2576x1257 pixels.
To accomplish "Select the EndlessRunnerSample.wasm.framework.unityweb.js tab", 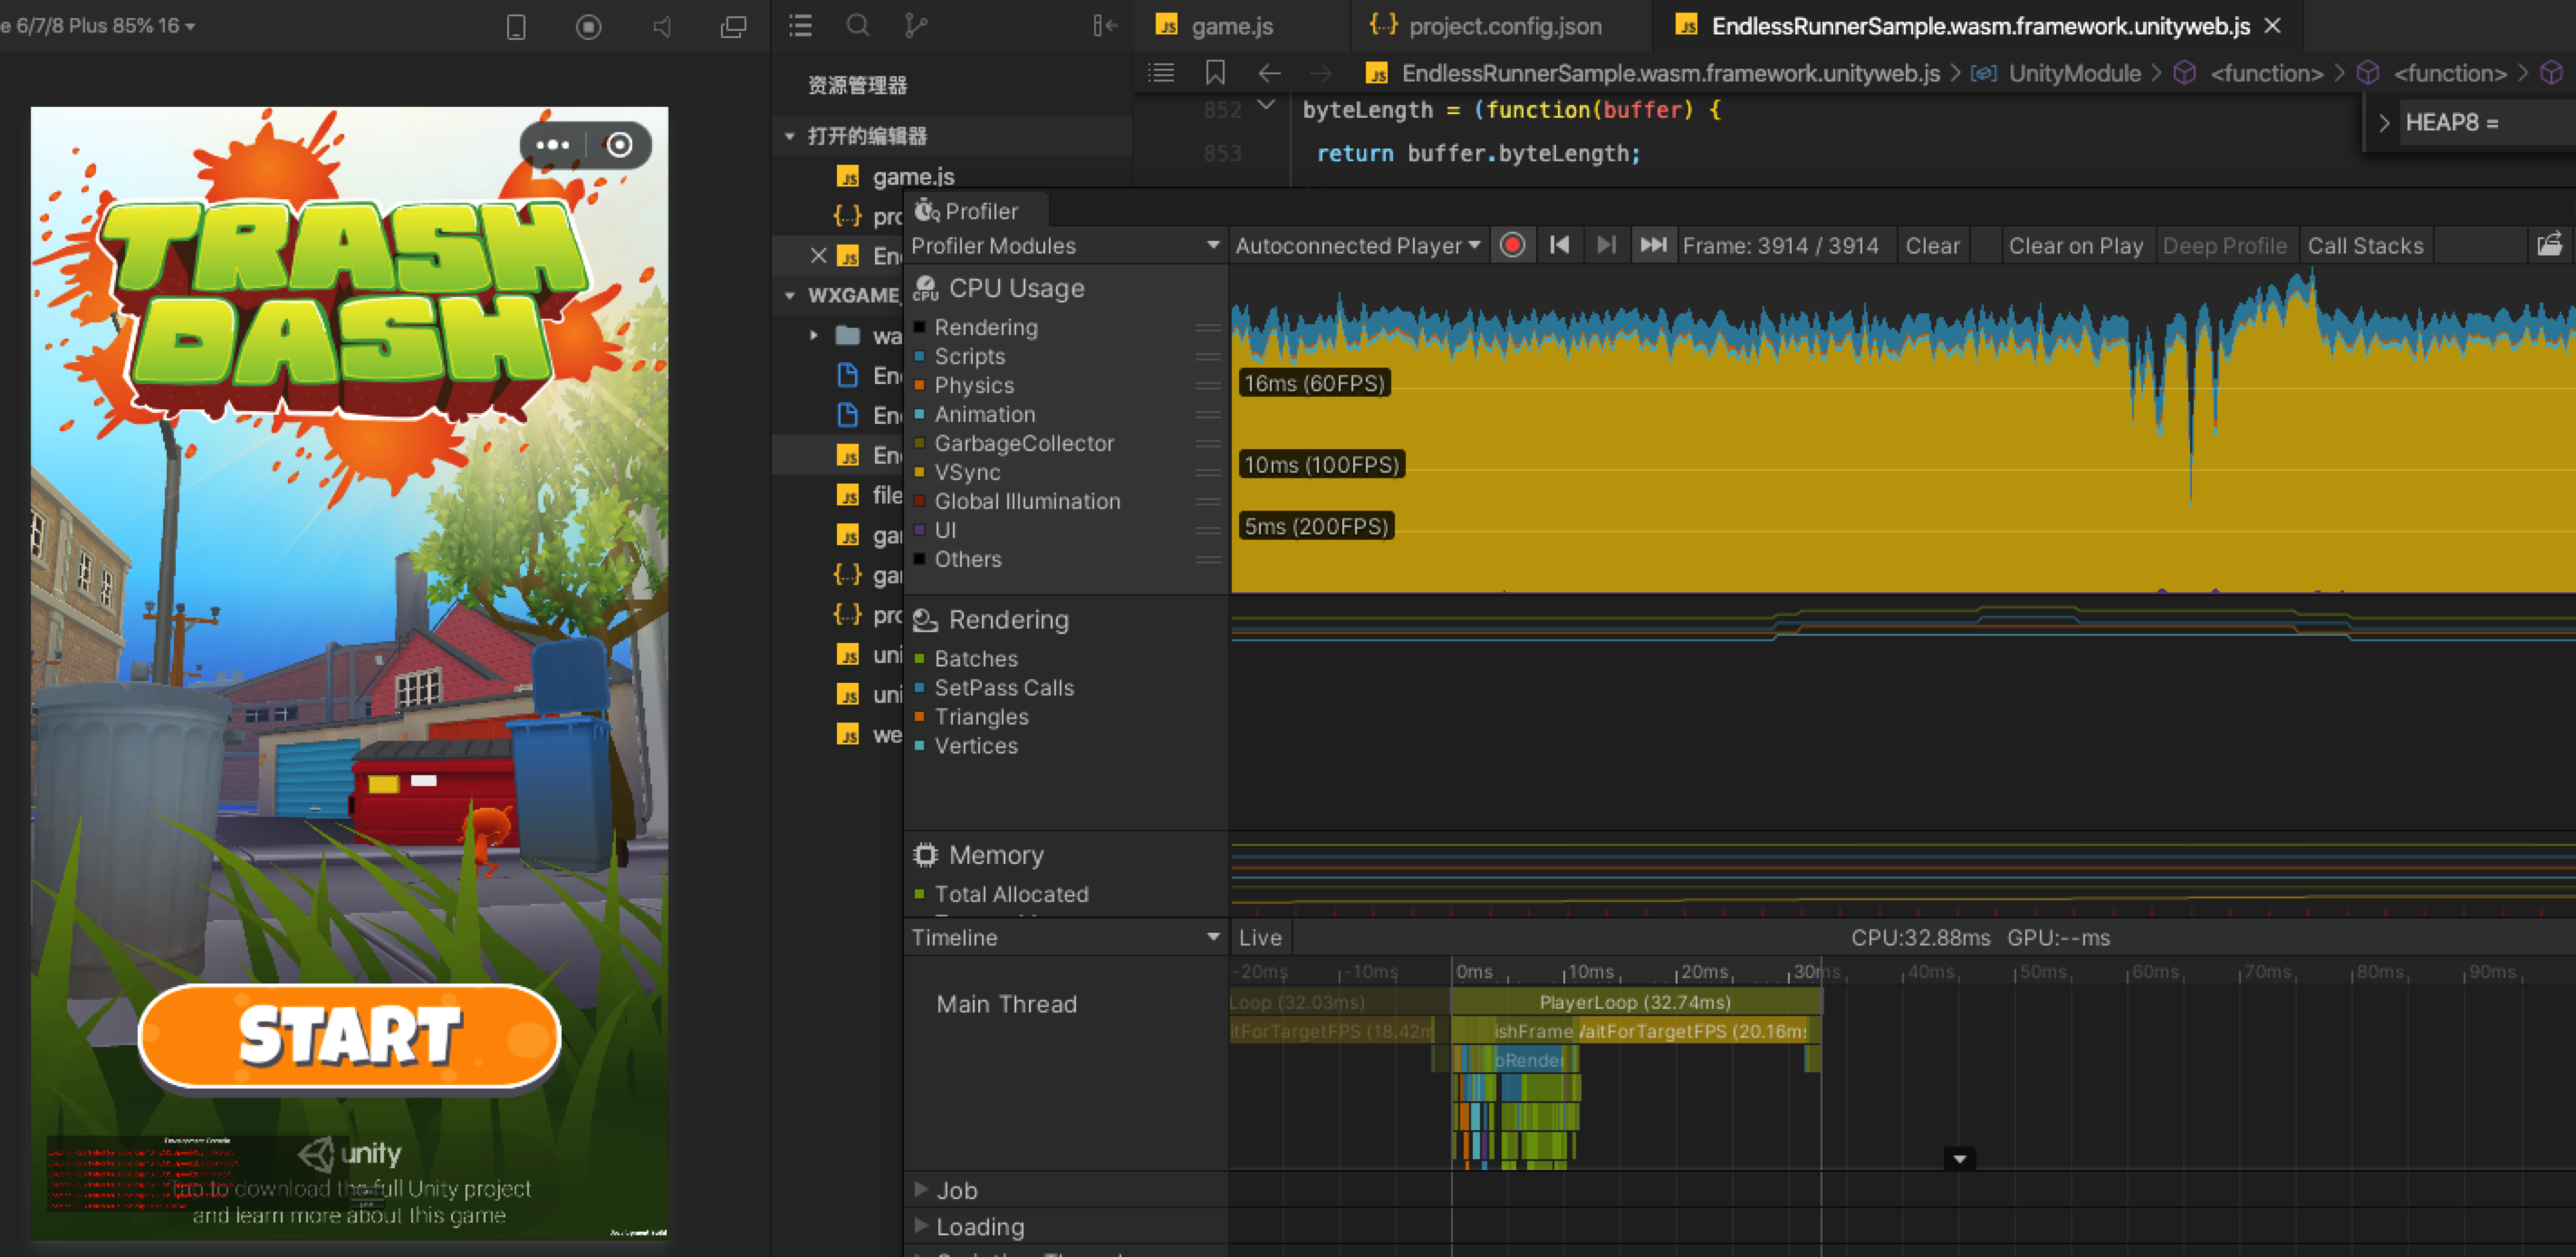I will pyautogui.click(x=1980, y=26).
